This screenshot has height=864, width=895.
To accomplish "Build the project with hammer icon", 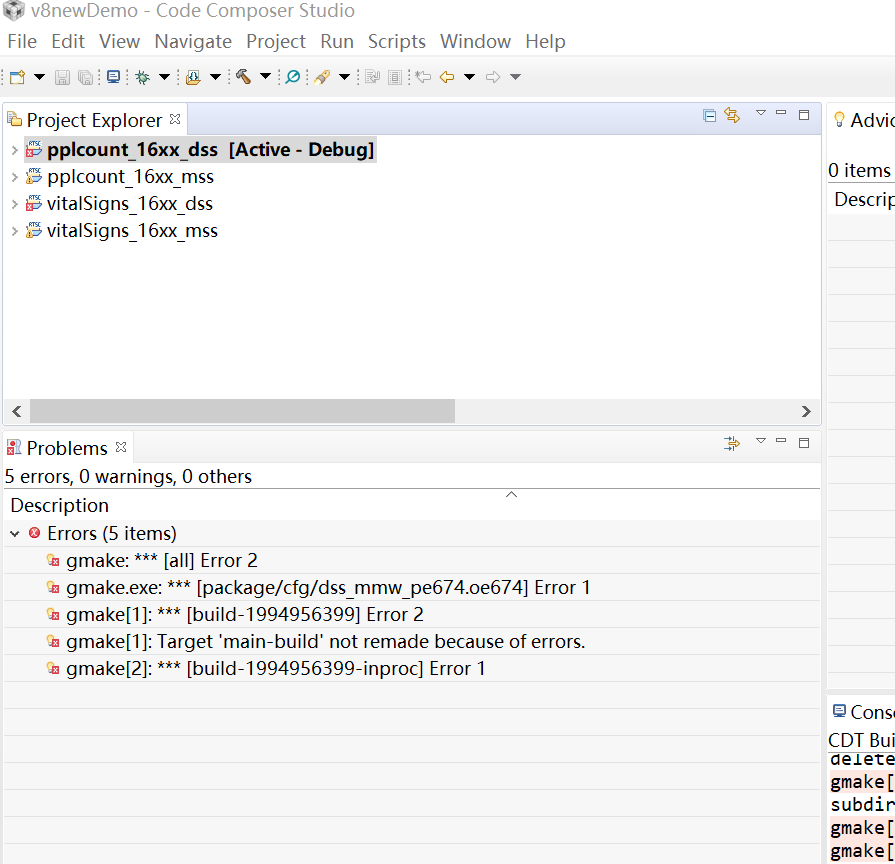I will point(244,76).
